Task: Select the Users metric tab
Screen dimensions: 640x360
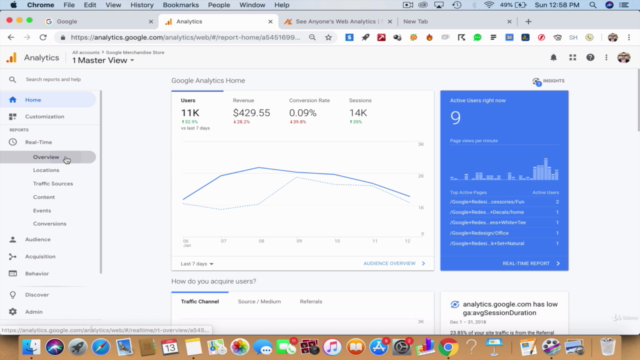Action: (x=196, y=114)
